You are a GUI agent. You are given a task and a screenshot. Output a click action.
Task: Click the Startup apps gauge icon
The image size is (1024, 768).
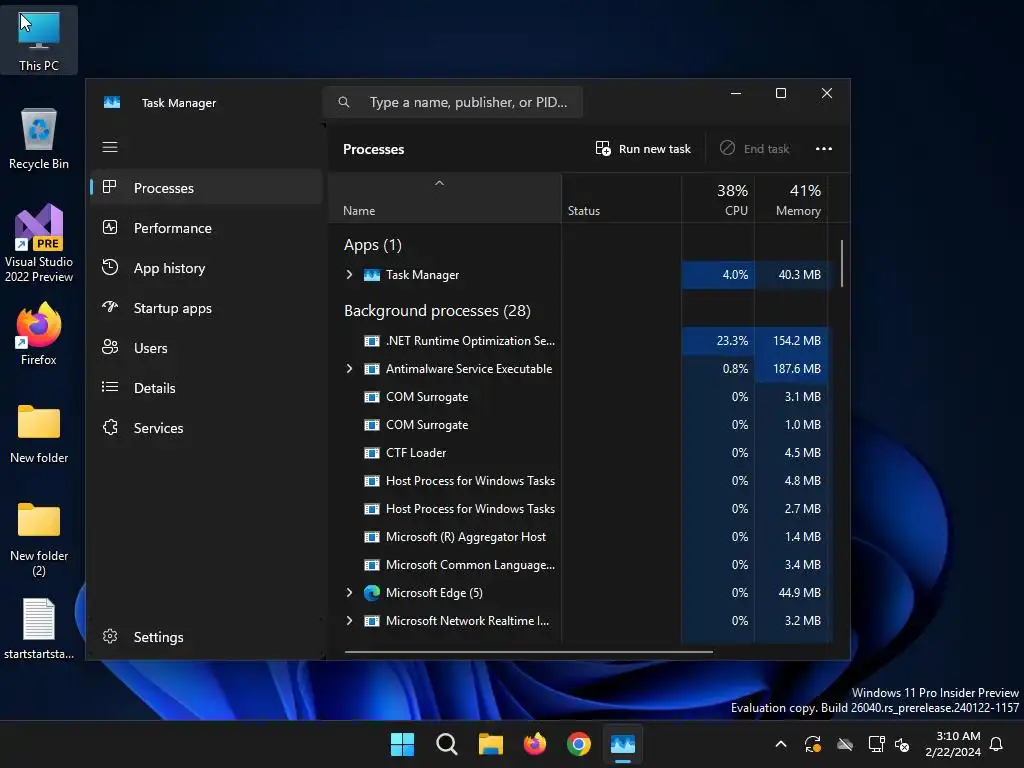(110, 306)
